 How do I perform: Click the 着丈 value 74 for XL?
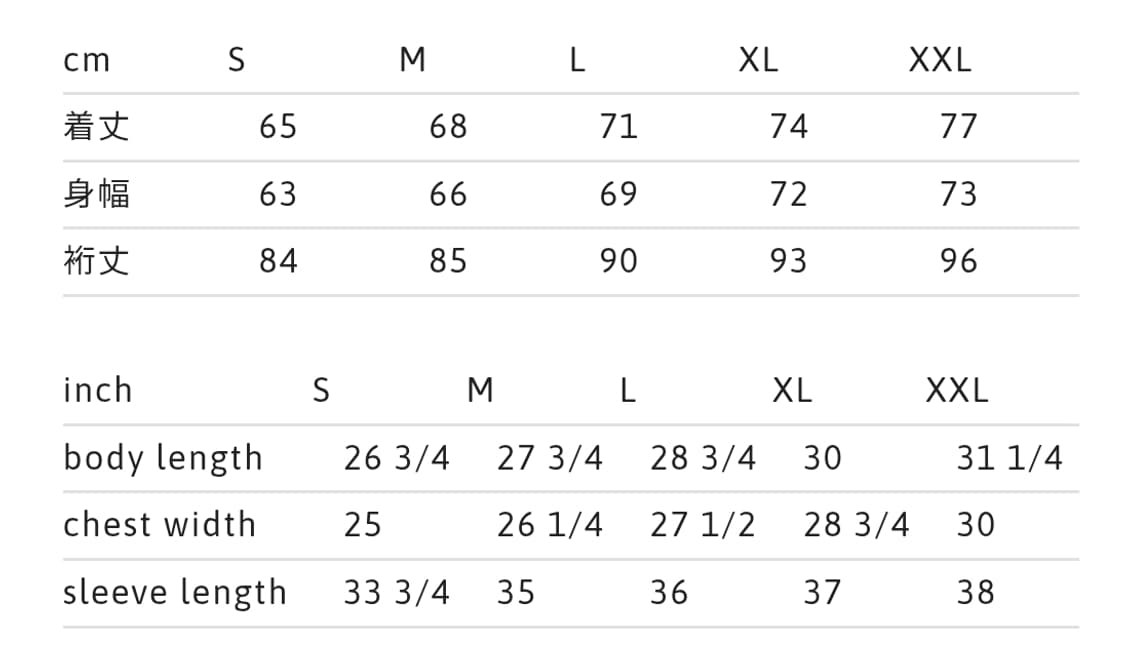tap(788, 127)
